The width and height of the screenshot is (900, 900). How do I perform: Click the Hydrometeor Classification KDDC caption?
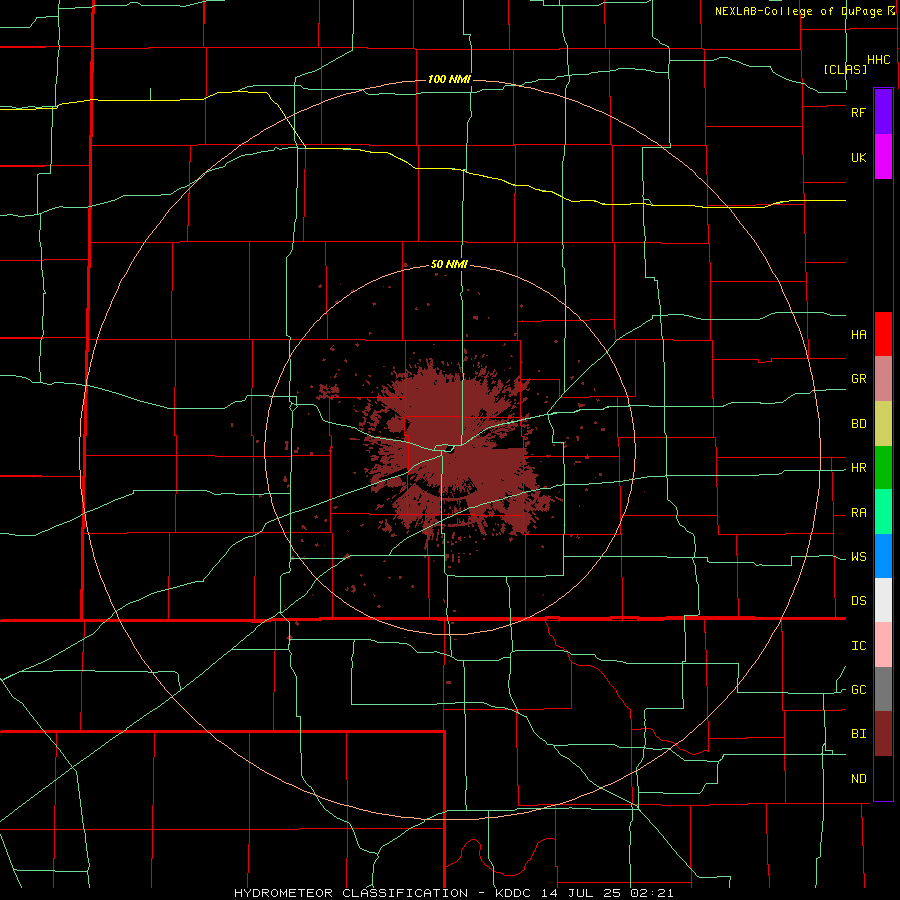(x=453, y=893)
